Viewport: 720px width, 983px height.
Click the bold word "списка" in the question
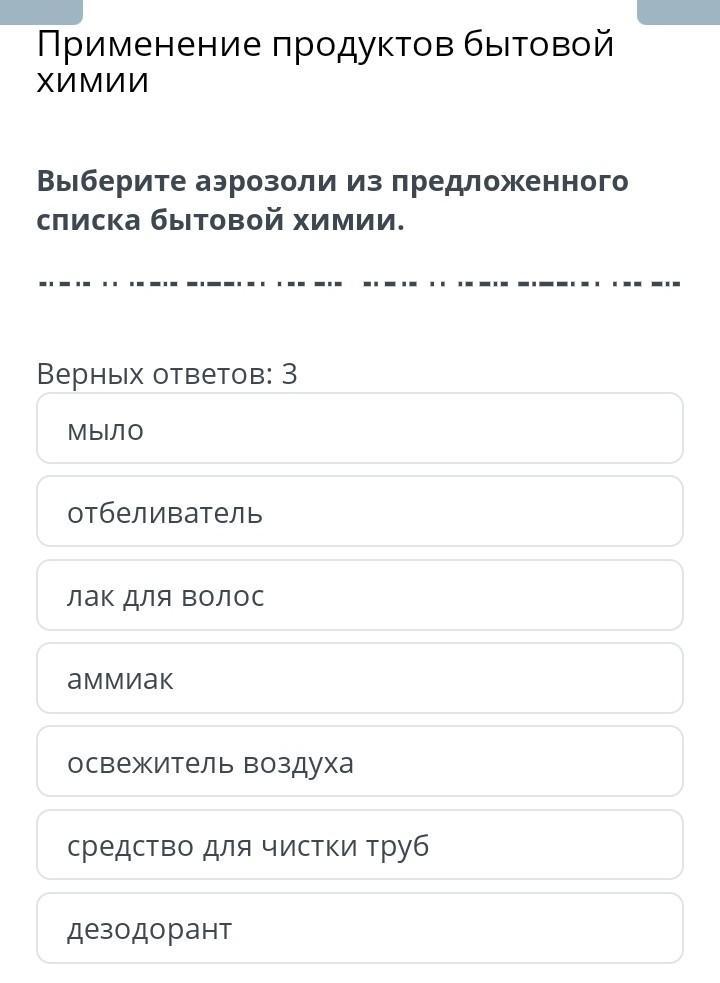point(88,220)
